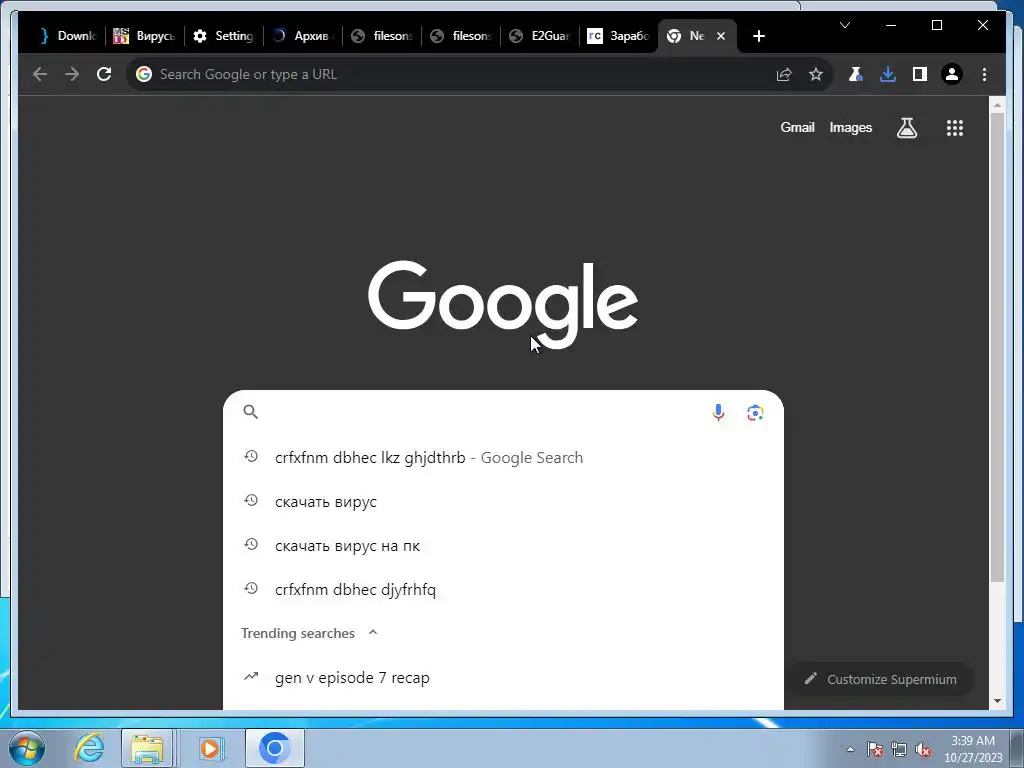The image size is (1024, 768).
Task: Show hidden system tray icons
Action: point(850,749)
